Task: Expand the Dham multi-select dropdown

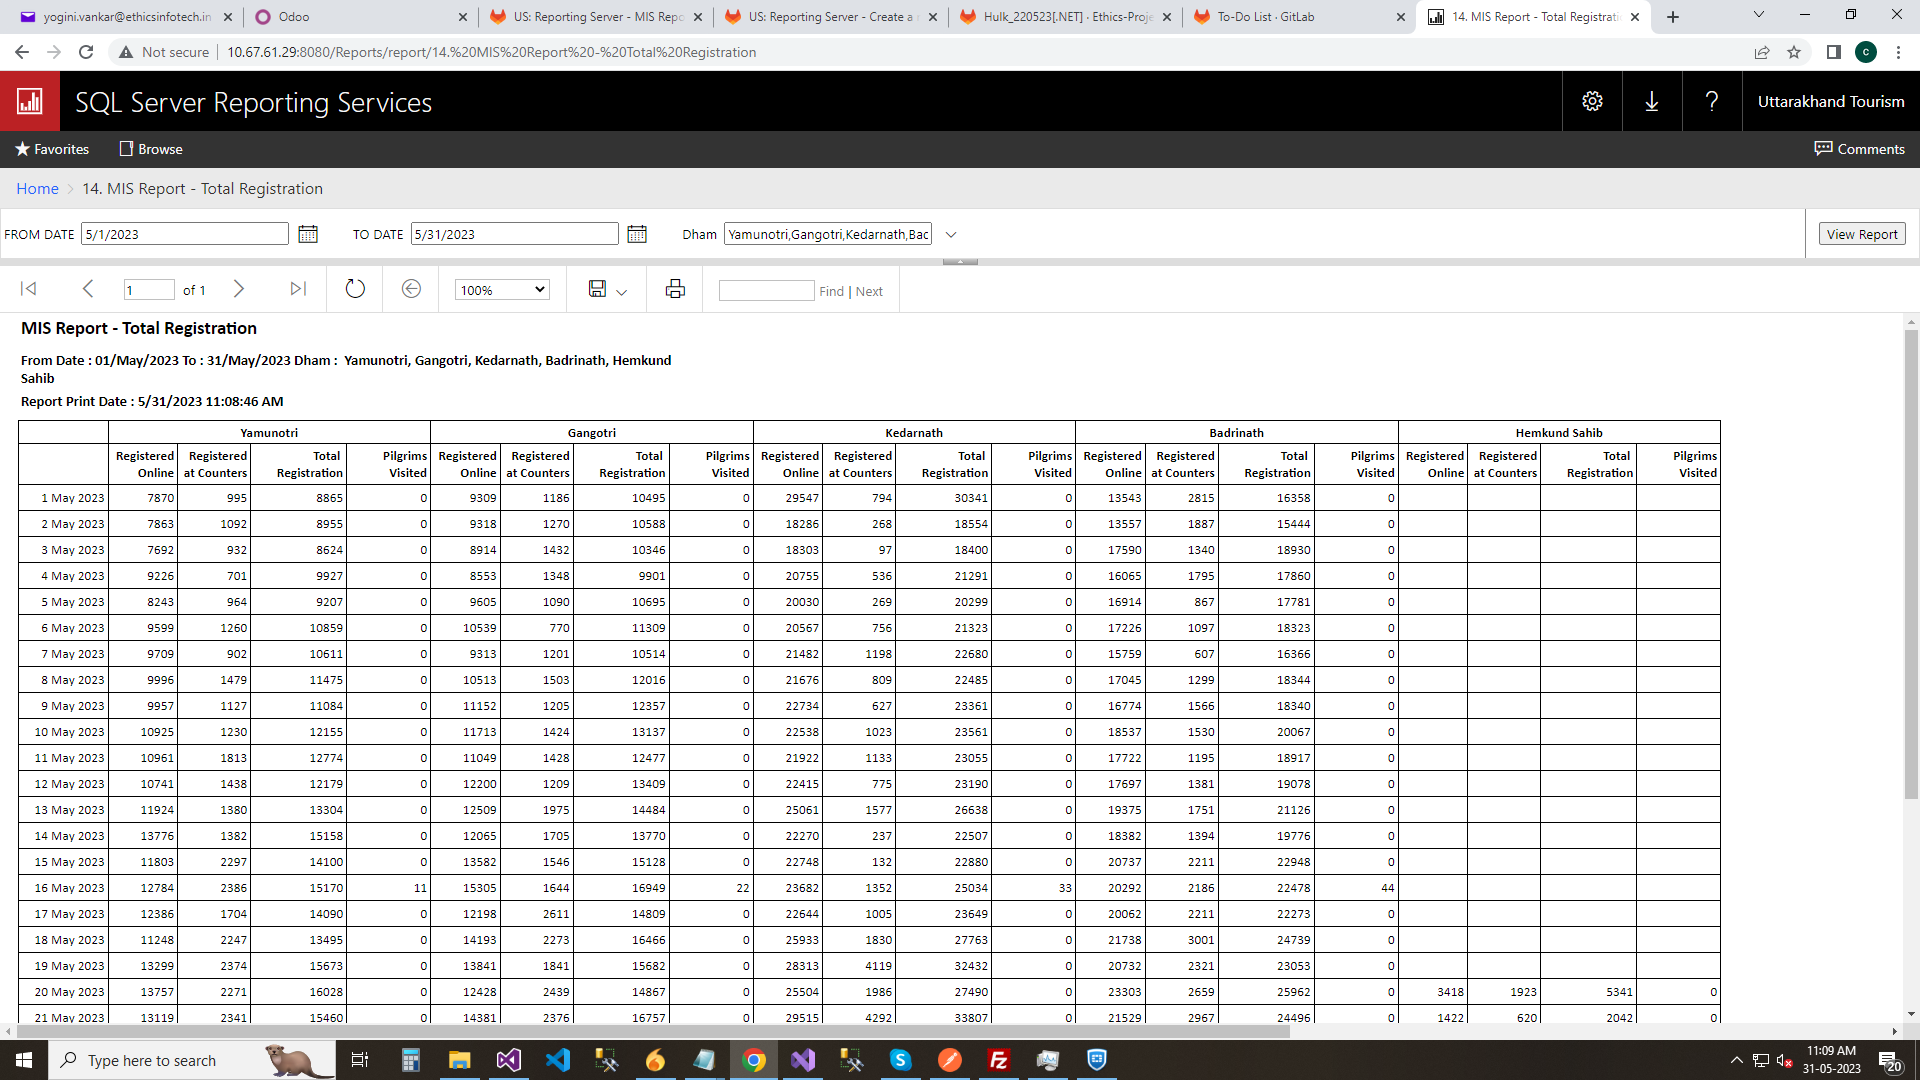Action: coord(951,235)
